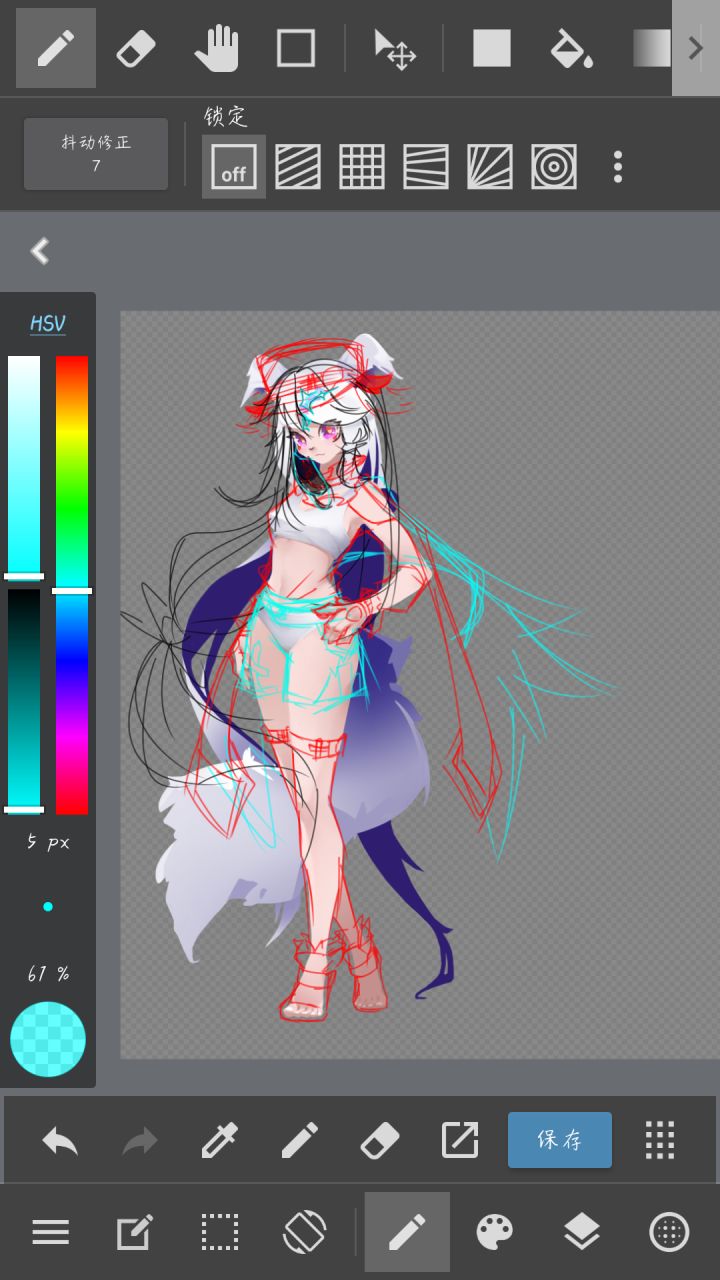The width and height of the screenshot is (720, 1280).
Task: Enable the radial lines snap guide
Action: click(x=490, y=166)
